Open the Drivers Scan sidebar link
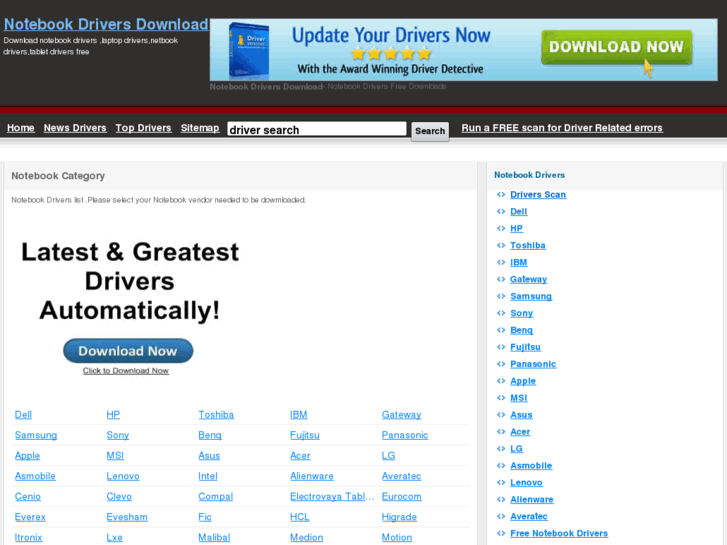 [538, 195]
